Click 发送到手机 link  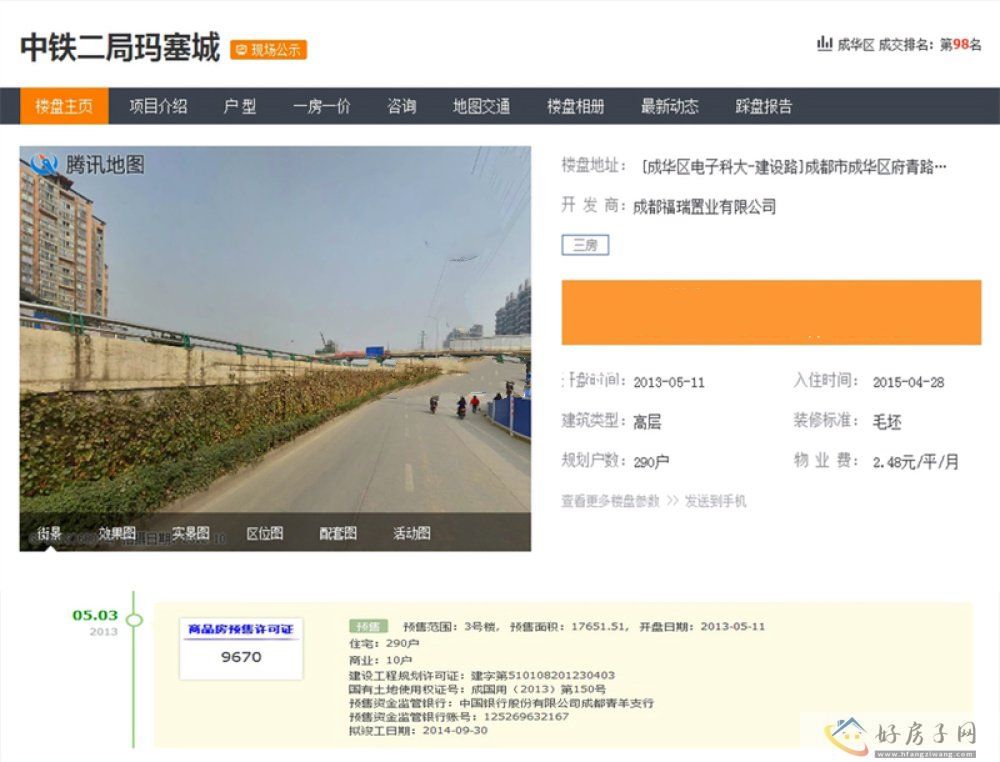click(x=715, y=501)
